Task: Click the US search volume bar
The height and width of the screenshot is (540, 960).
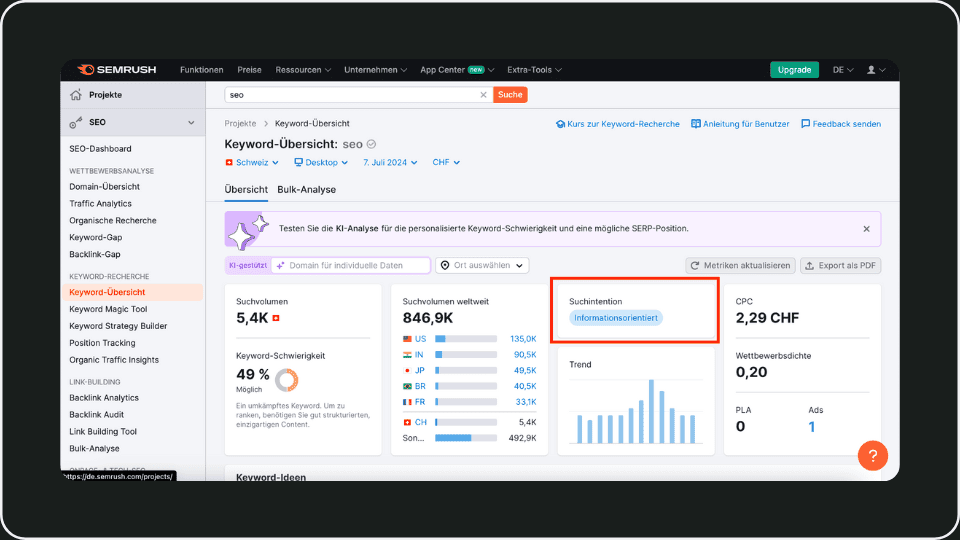Action: 466,339
